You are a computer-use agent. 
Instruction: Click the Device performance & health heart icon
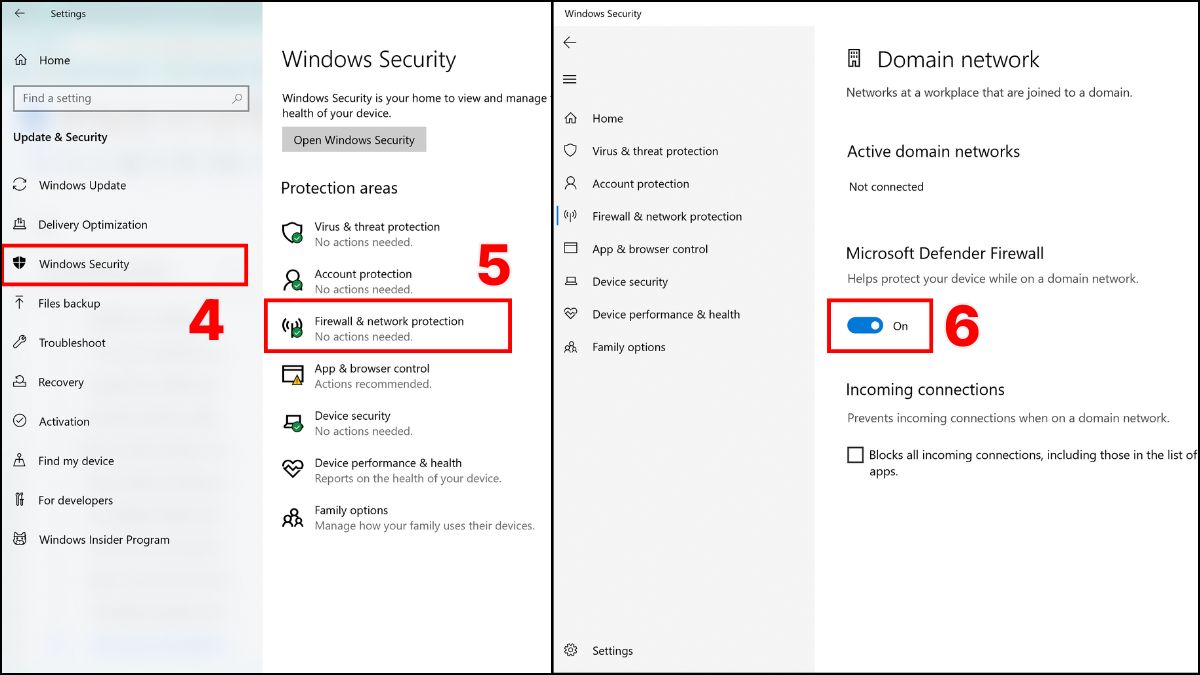292,469
